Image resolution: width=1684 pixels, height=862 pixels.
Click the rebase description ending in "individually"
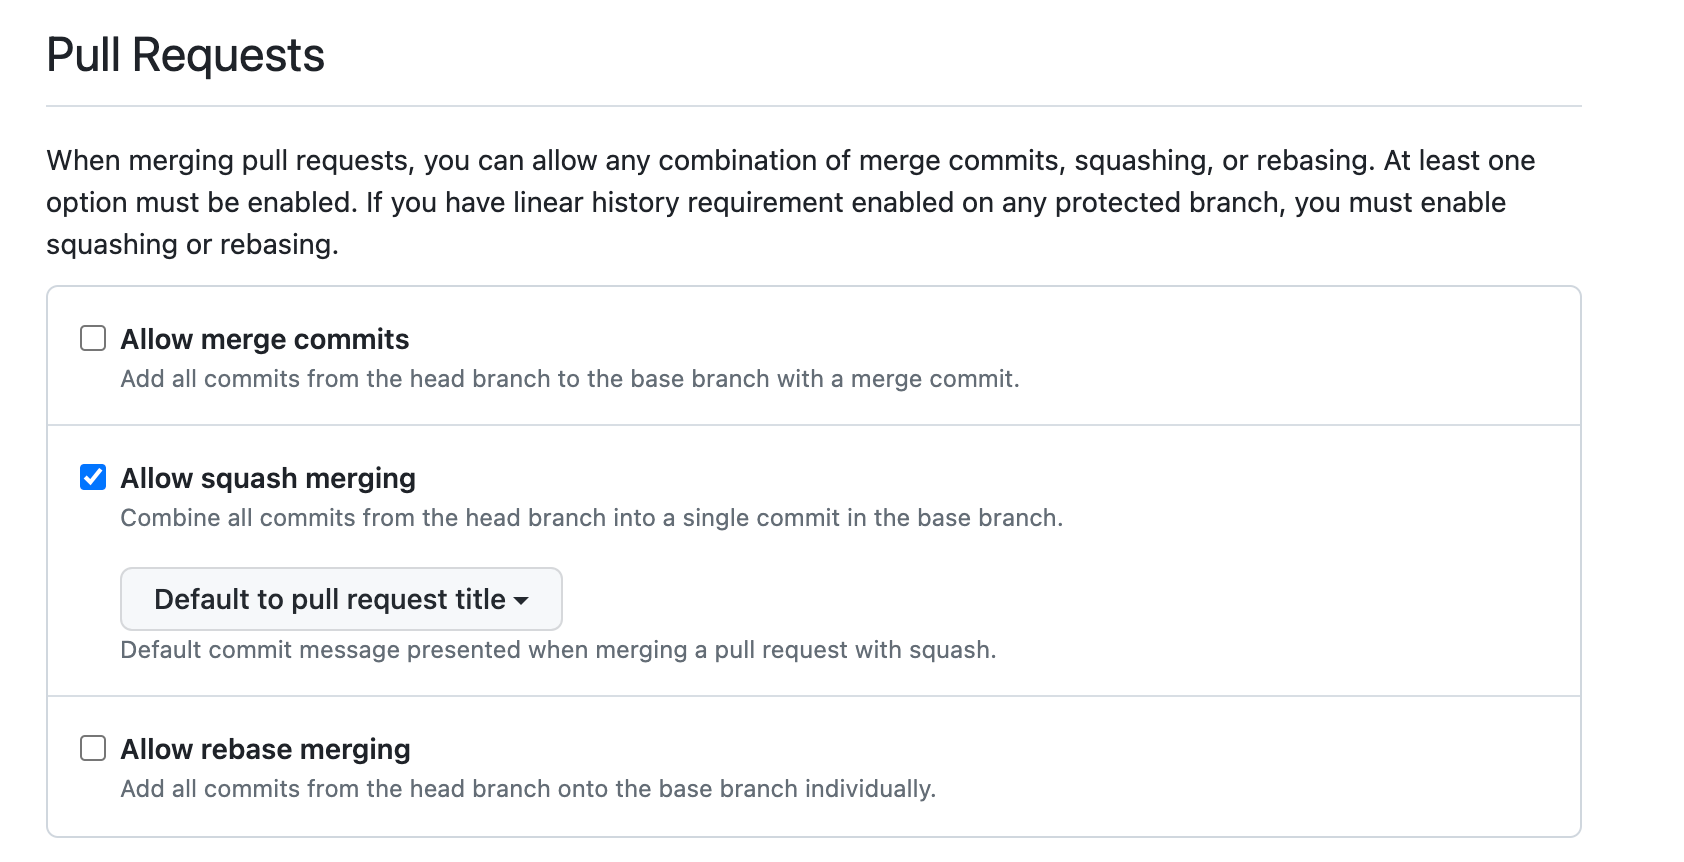528,789
